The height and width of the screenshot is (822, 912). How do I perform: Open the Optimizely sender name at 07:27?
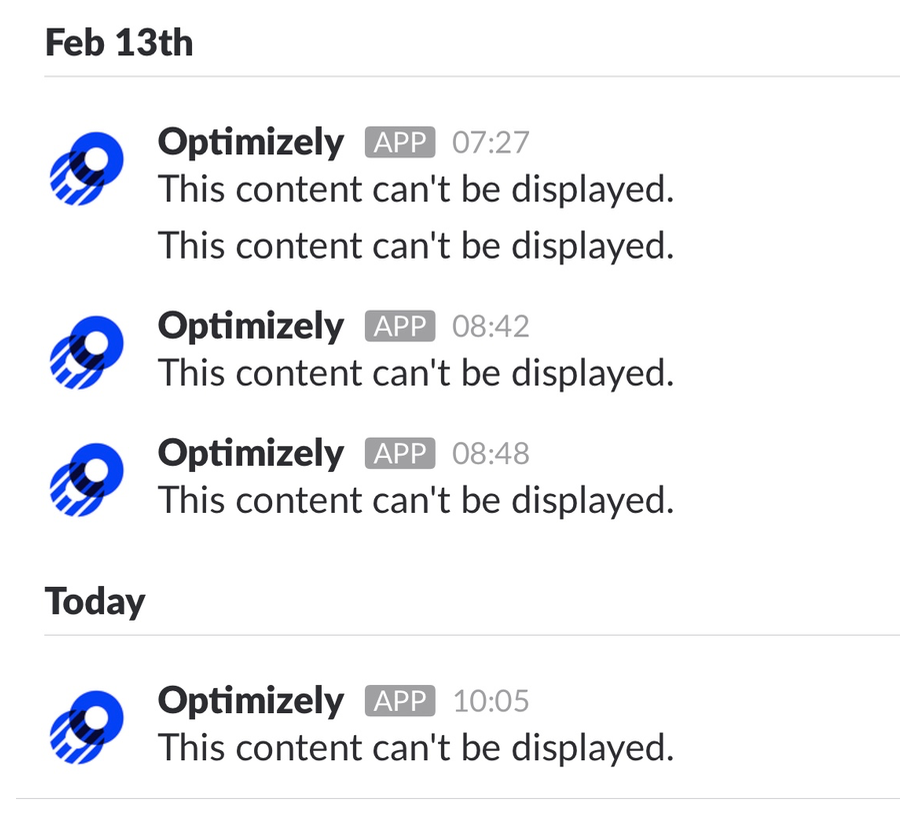pos(251,143)
